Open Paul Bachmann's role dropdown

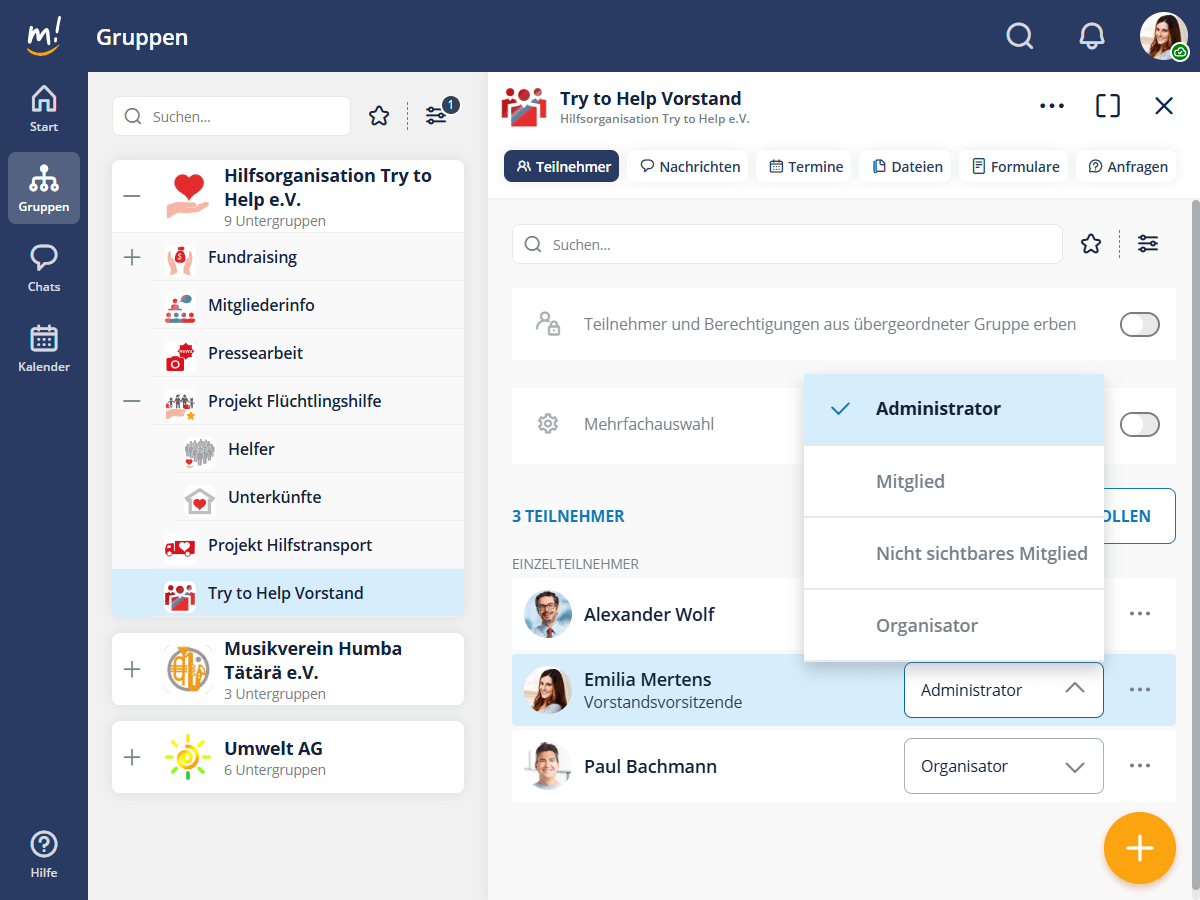pos(1003,766)
